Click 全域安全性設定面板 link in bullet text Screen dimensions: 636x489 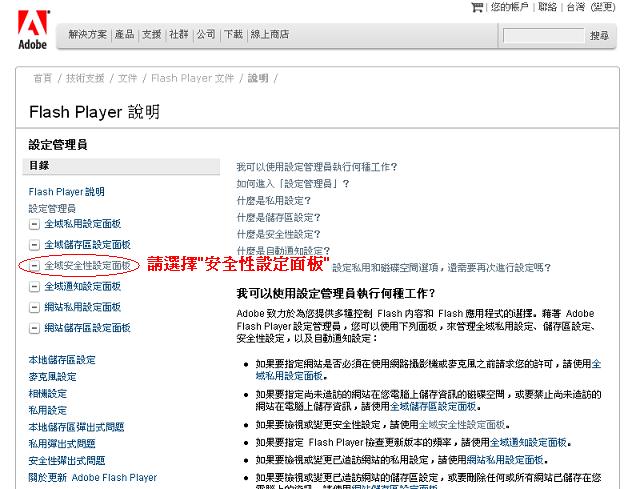tap(462, 425)
